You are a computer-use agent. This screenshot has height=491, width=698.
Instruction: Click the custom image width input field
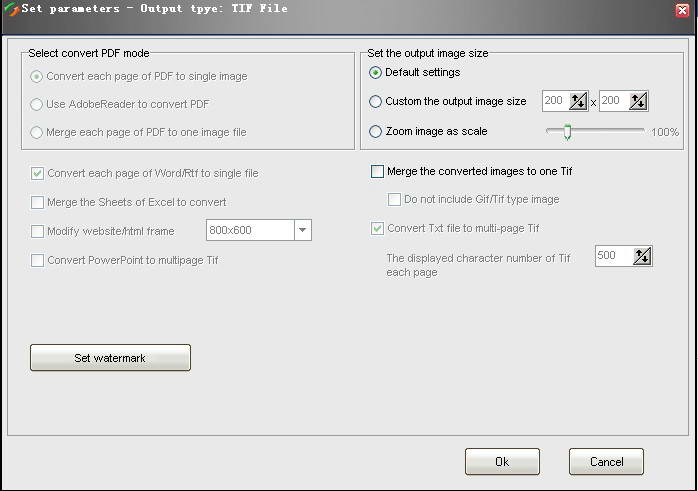point(555,101)
